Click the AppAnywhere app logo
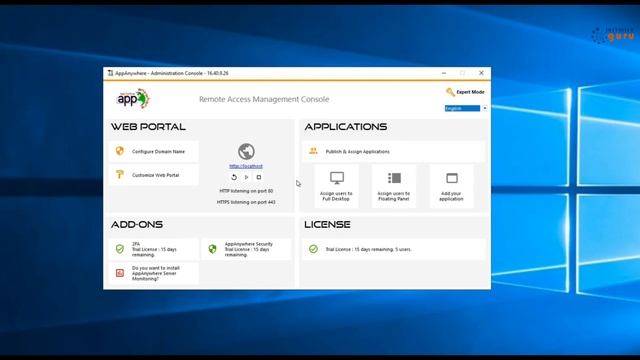The width and height of the screenshot is (640, 360). [133, 99]
